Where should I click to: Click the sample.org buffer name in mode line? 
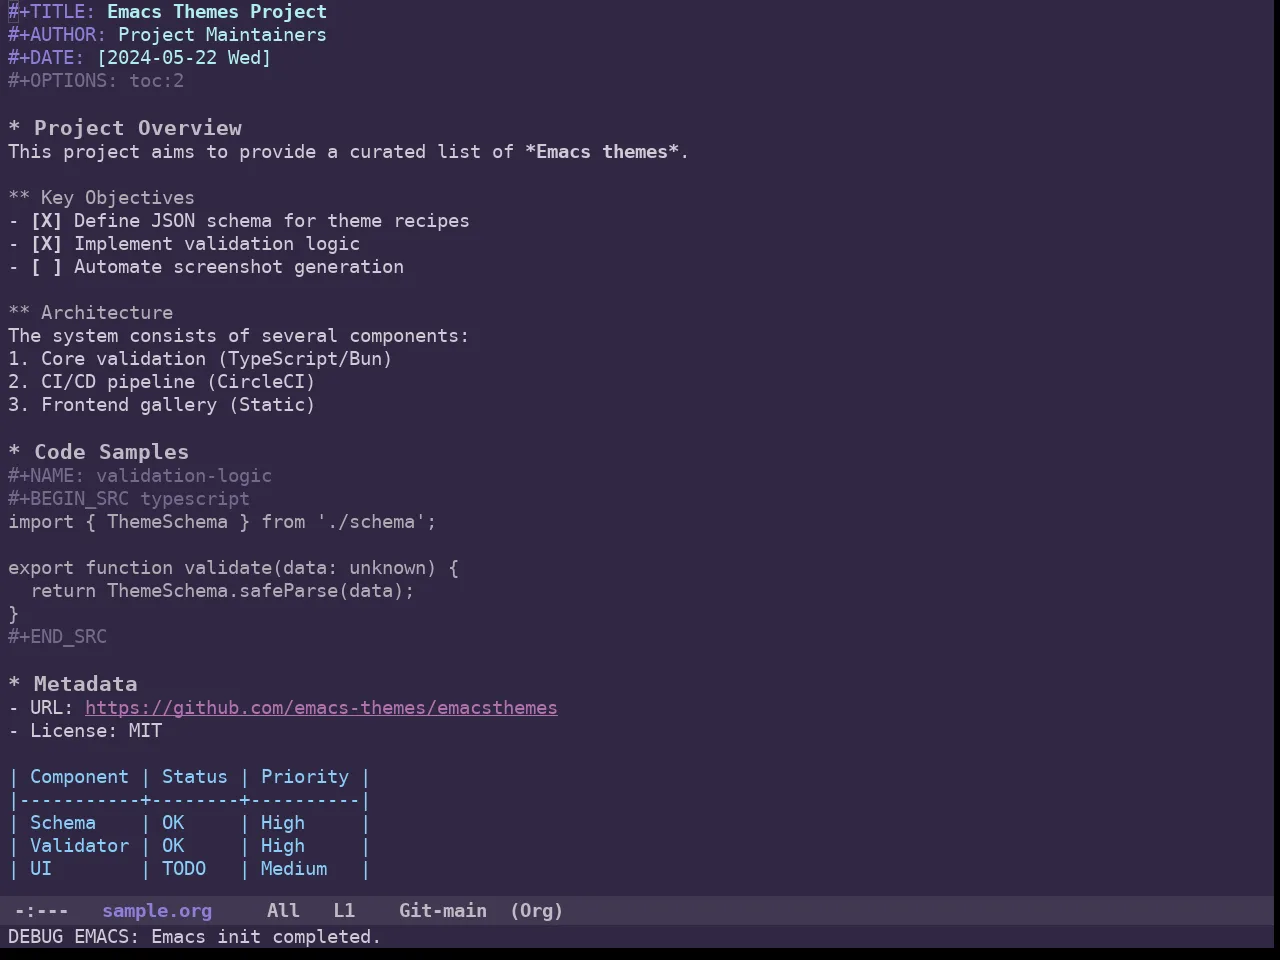tap(157, 911)
